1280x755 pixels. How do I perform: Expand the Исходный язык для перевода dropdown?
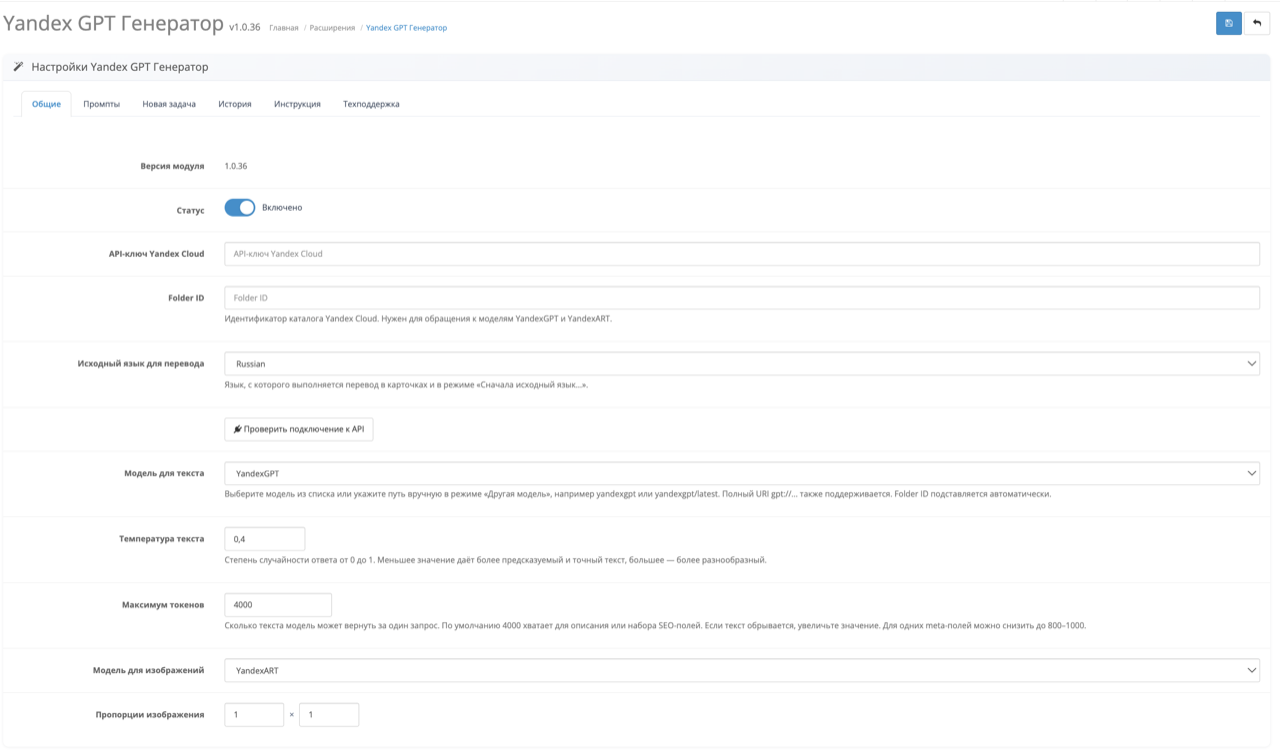pos(742,364)
